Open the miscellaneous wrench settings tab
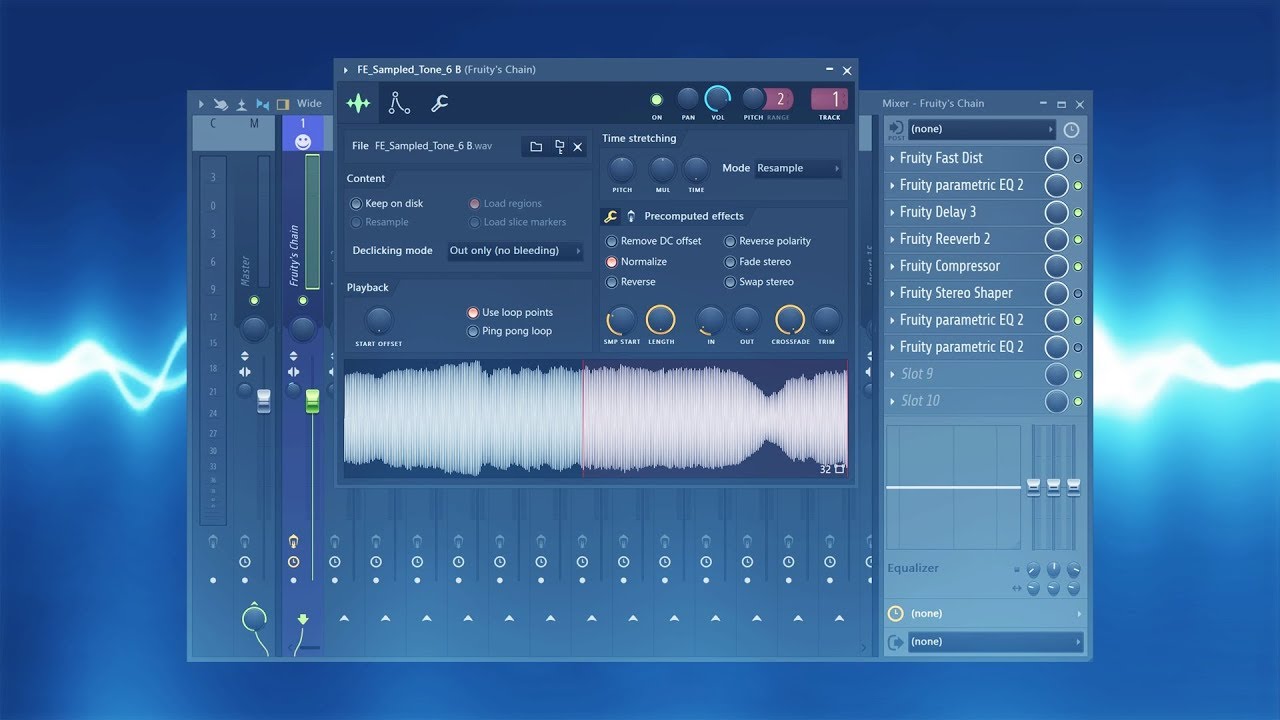This screenshot has width=1280, height=720. tap(439, 103)
